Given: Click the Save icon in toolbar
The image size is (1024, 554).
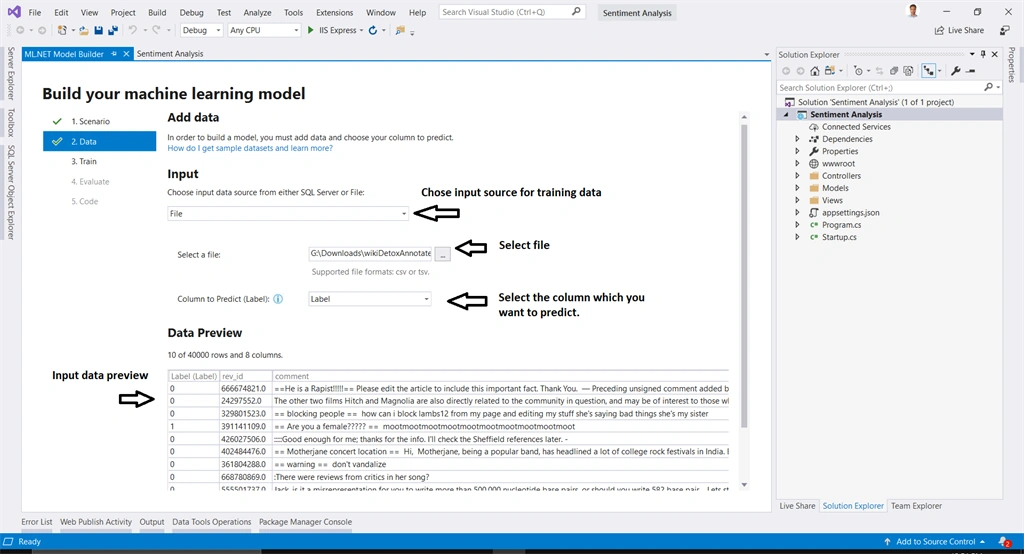Looking at the screenshot, I should pos(99,30).
